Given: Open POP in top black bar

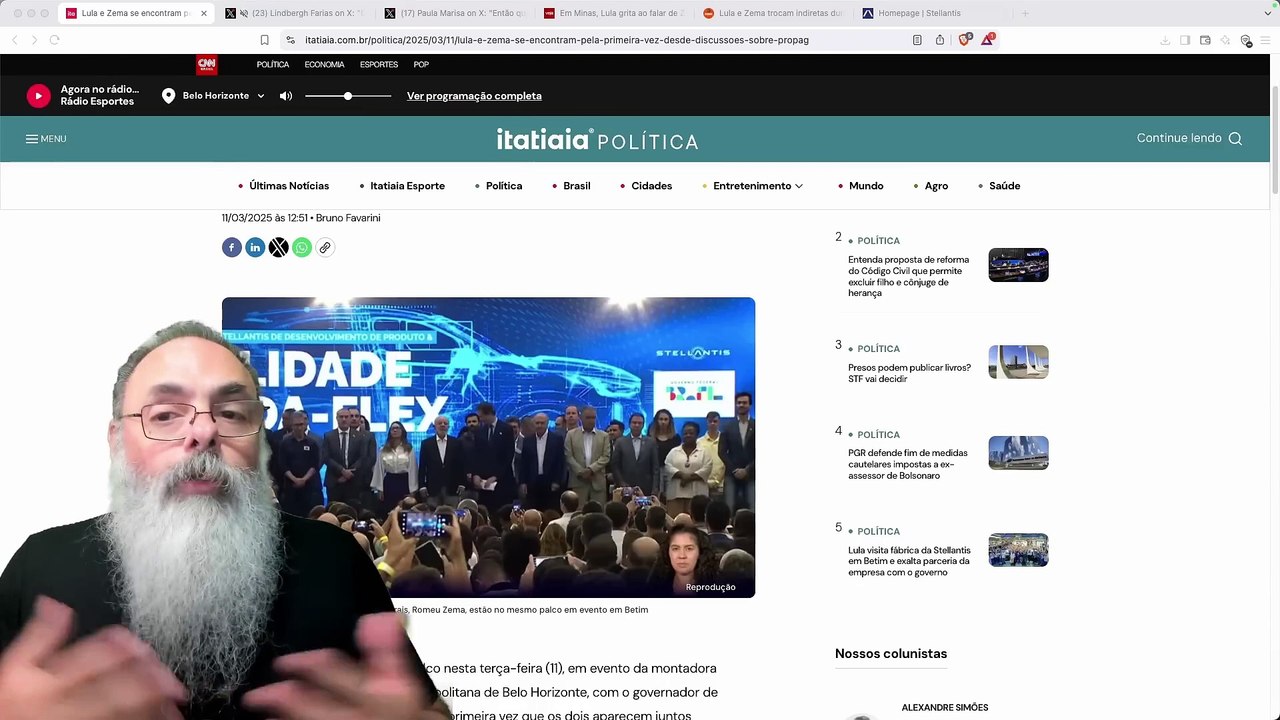Looking at the screenshot, I should point(421,64).
